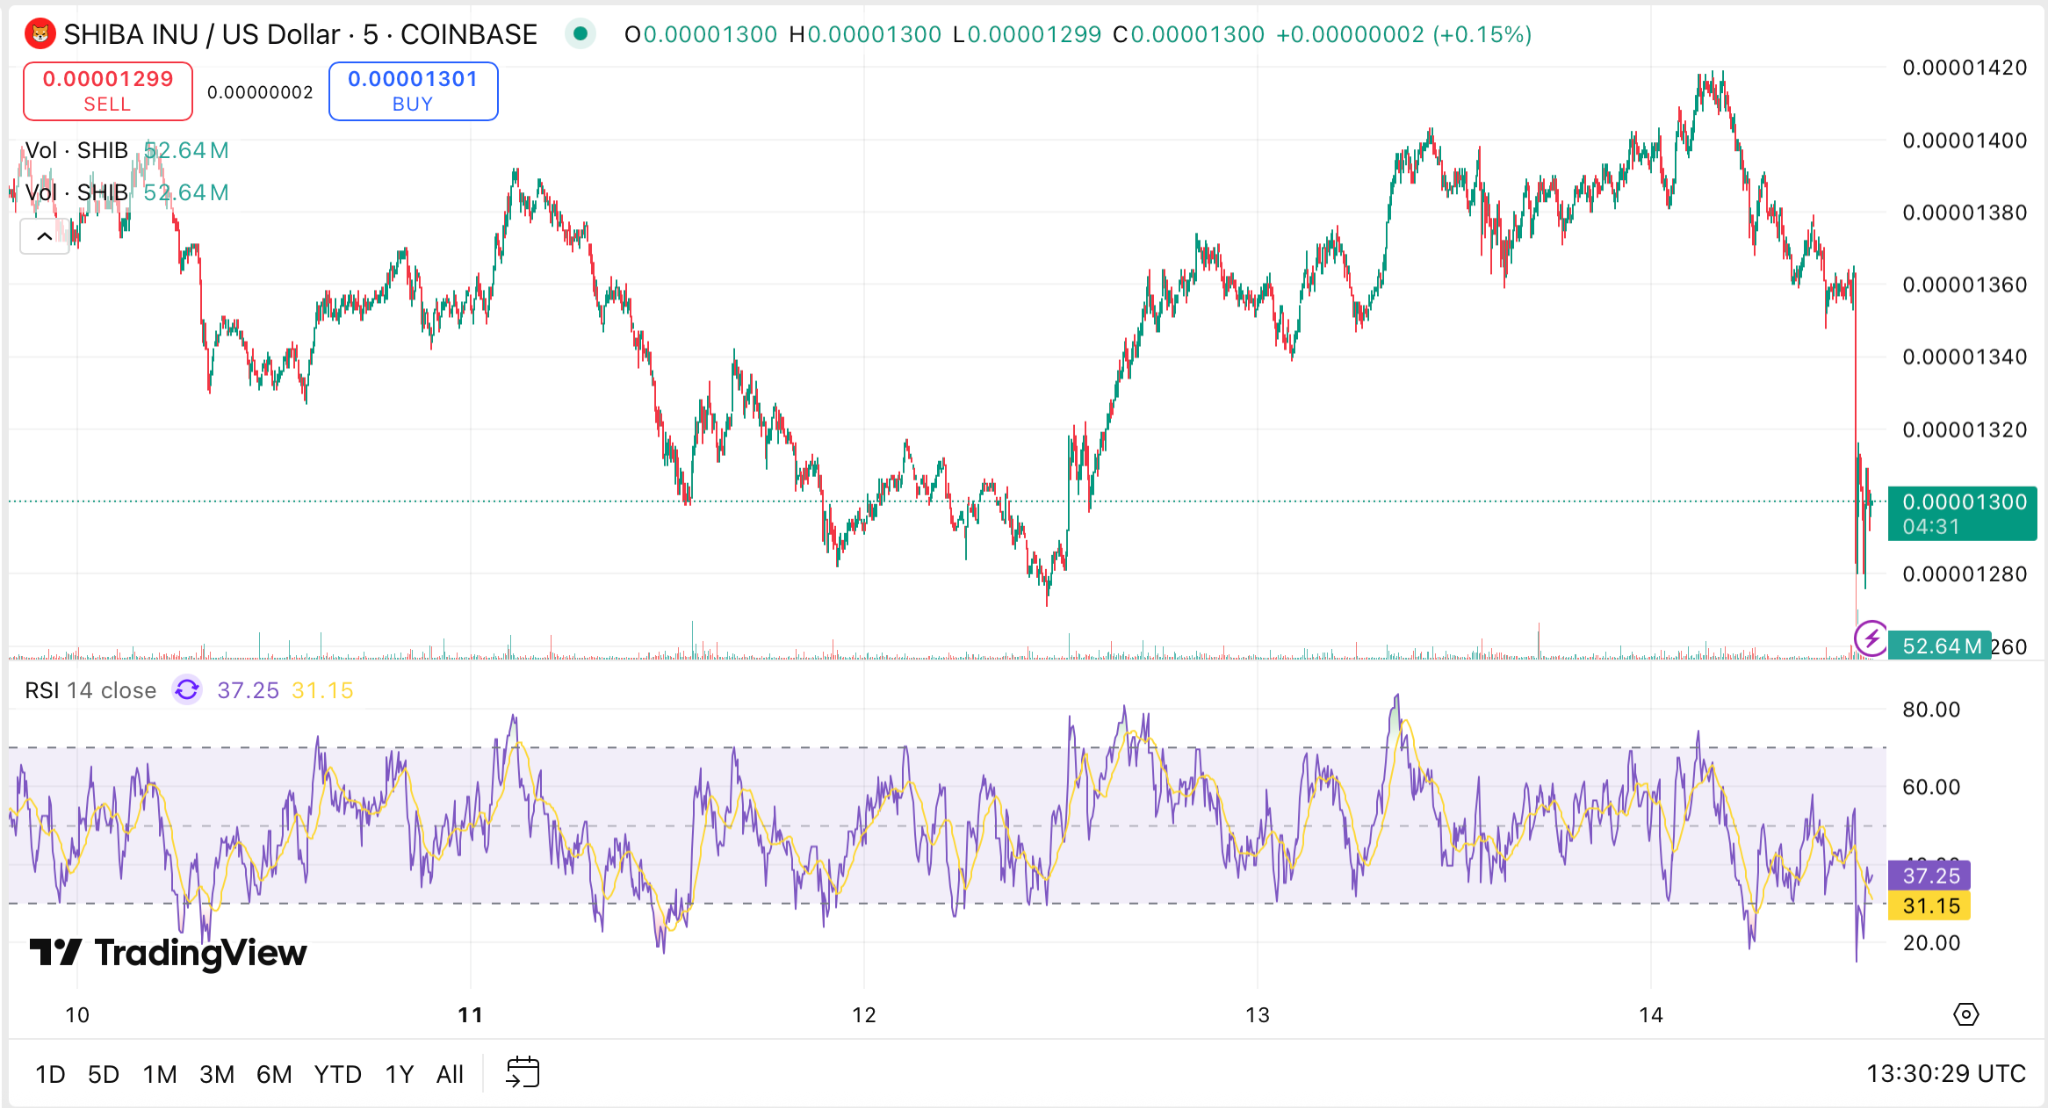2048x1108 pixels.
Task: Select the 5D time range
Action: pos(104,1074)
